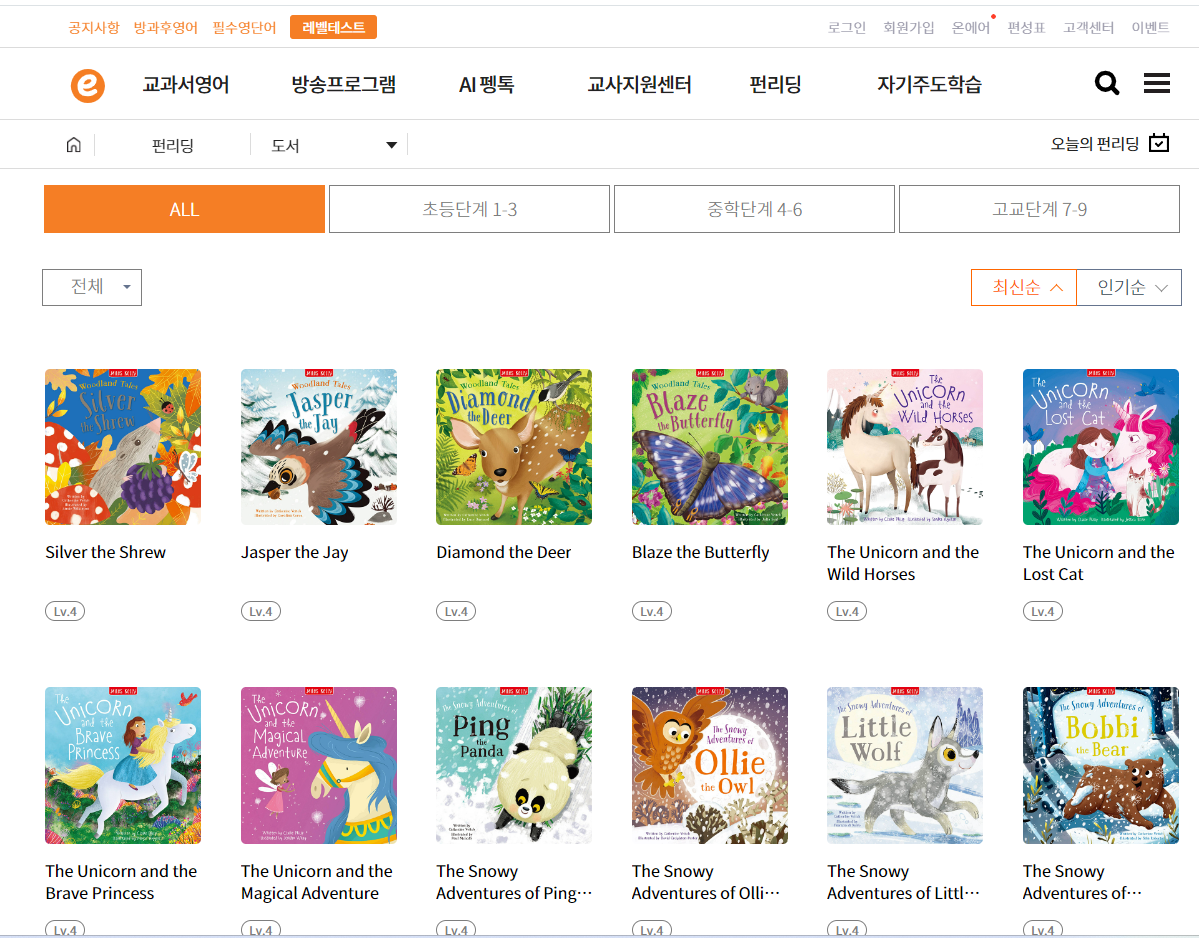
Task: Click 오늘의 펀리딩 text link
Action: click(x=1094, y=144)
